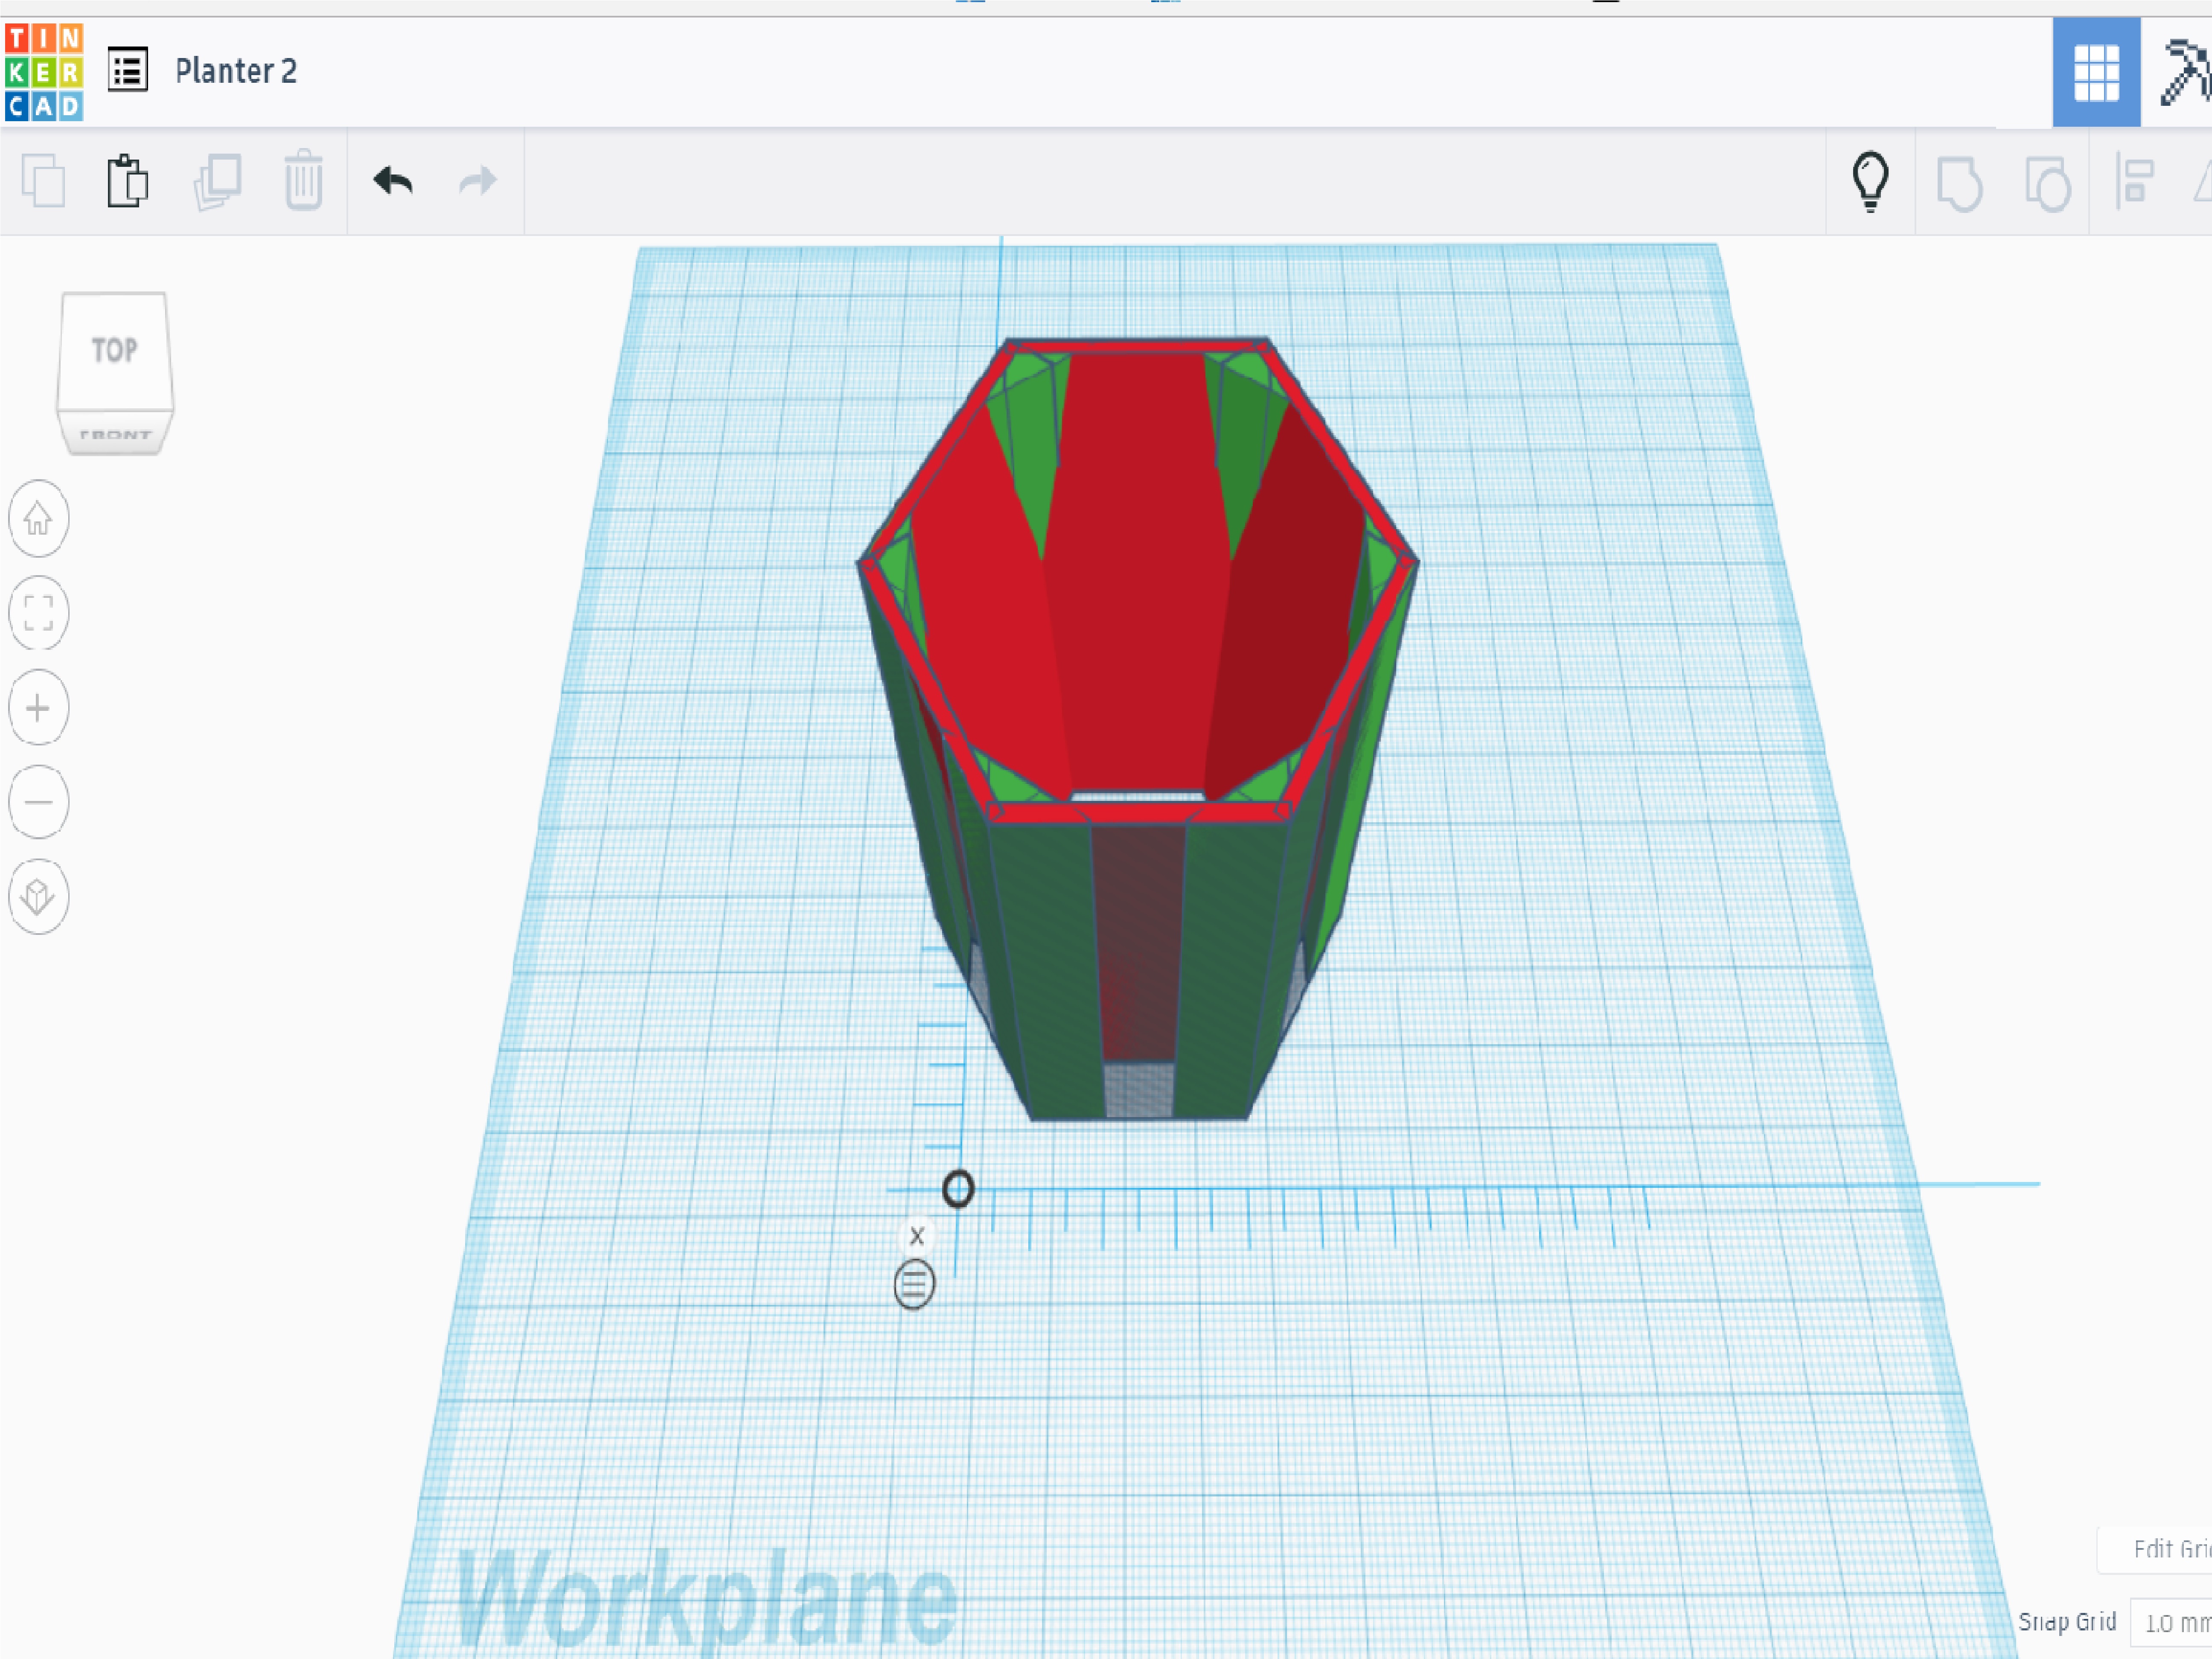Switch to 3D design grid view
Image resolution: width=2212 pixels, height=1659 pixels.
tap(2096, 72)
